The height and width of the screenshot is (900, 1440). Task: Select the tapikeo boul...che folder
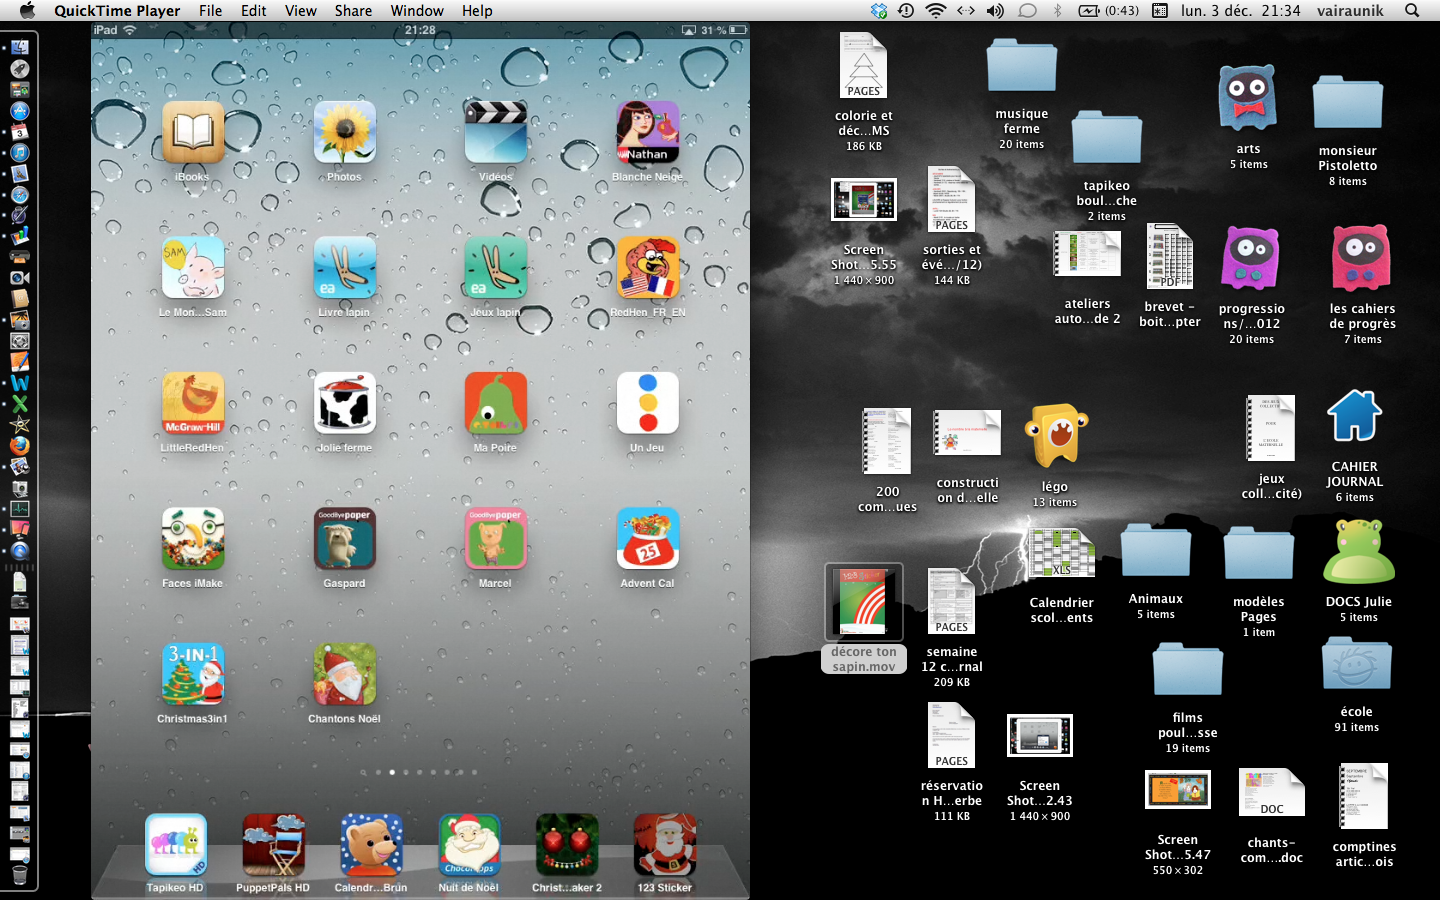tap(1106, 137)
